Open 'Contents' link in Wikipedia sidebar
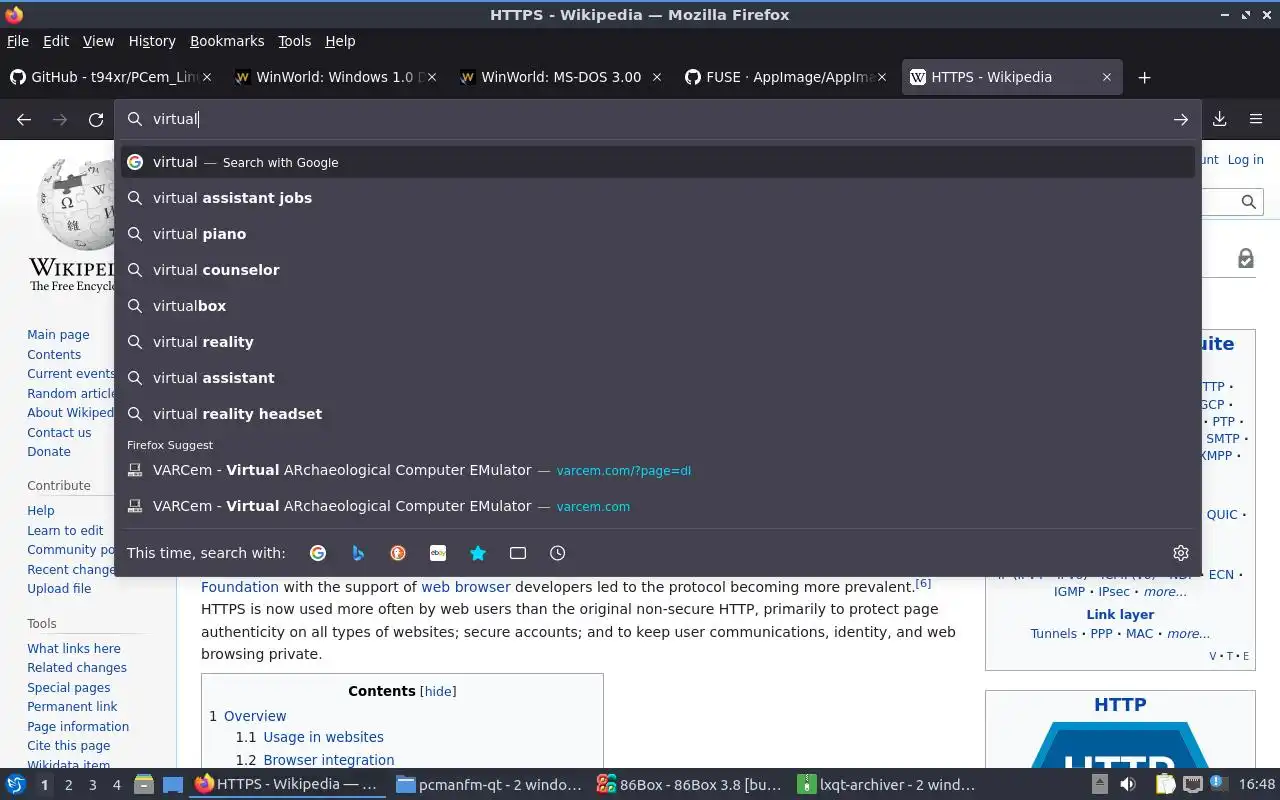The width and height of the screenshot is (1280, 800). coord(54,355)
